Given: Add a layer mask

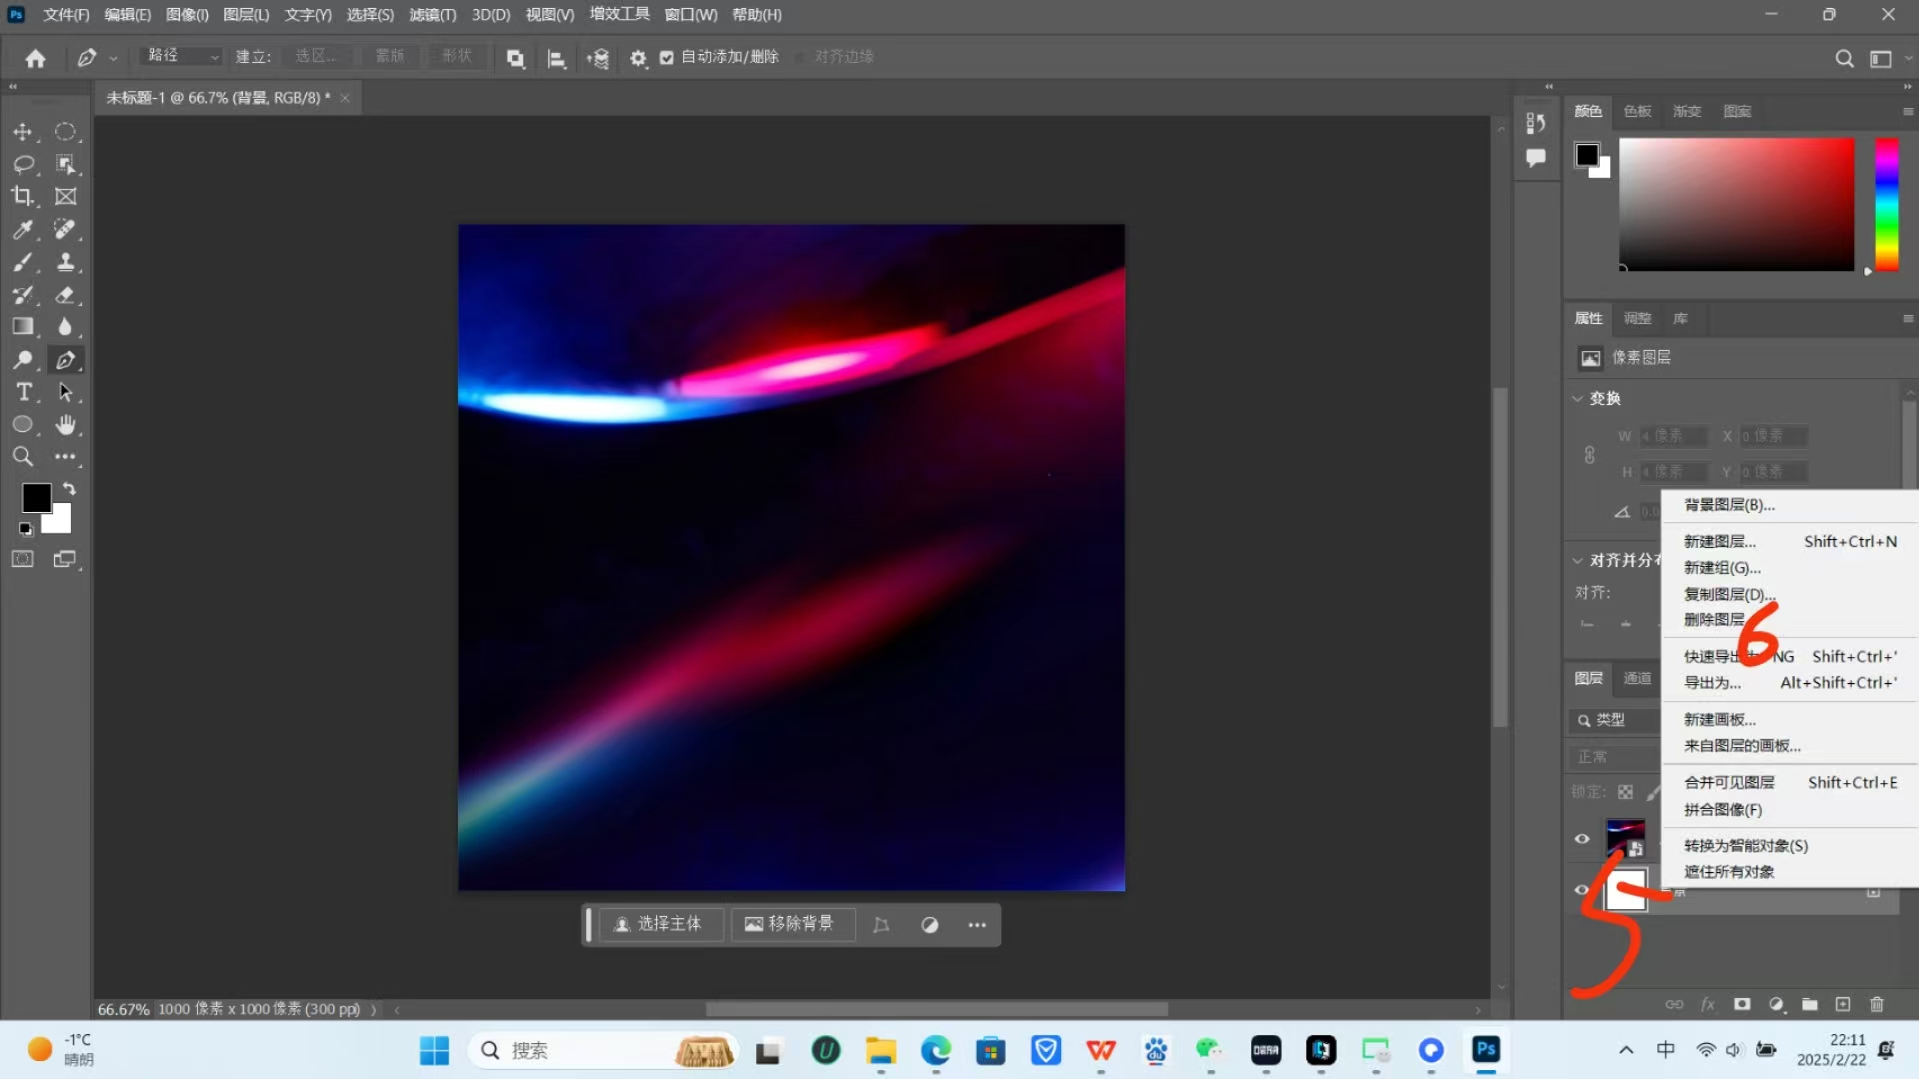Looking at the screenshot, I should pyautogui.click(x=1742, y=1004).
